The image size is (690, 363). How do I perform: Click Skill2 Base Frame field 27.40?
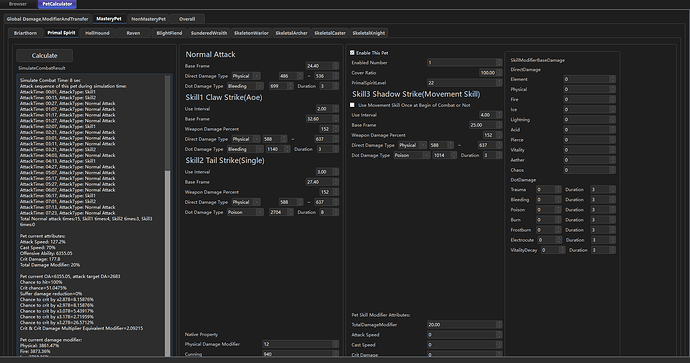[x=322, y=182]
